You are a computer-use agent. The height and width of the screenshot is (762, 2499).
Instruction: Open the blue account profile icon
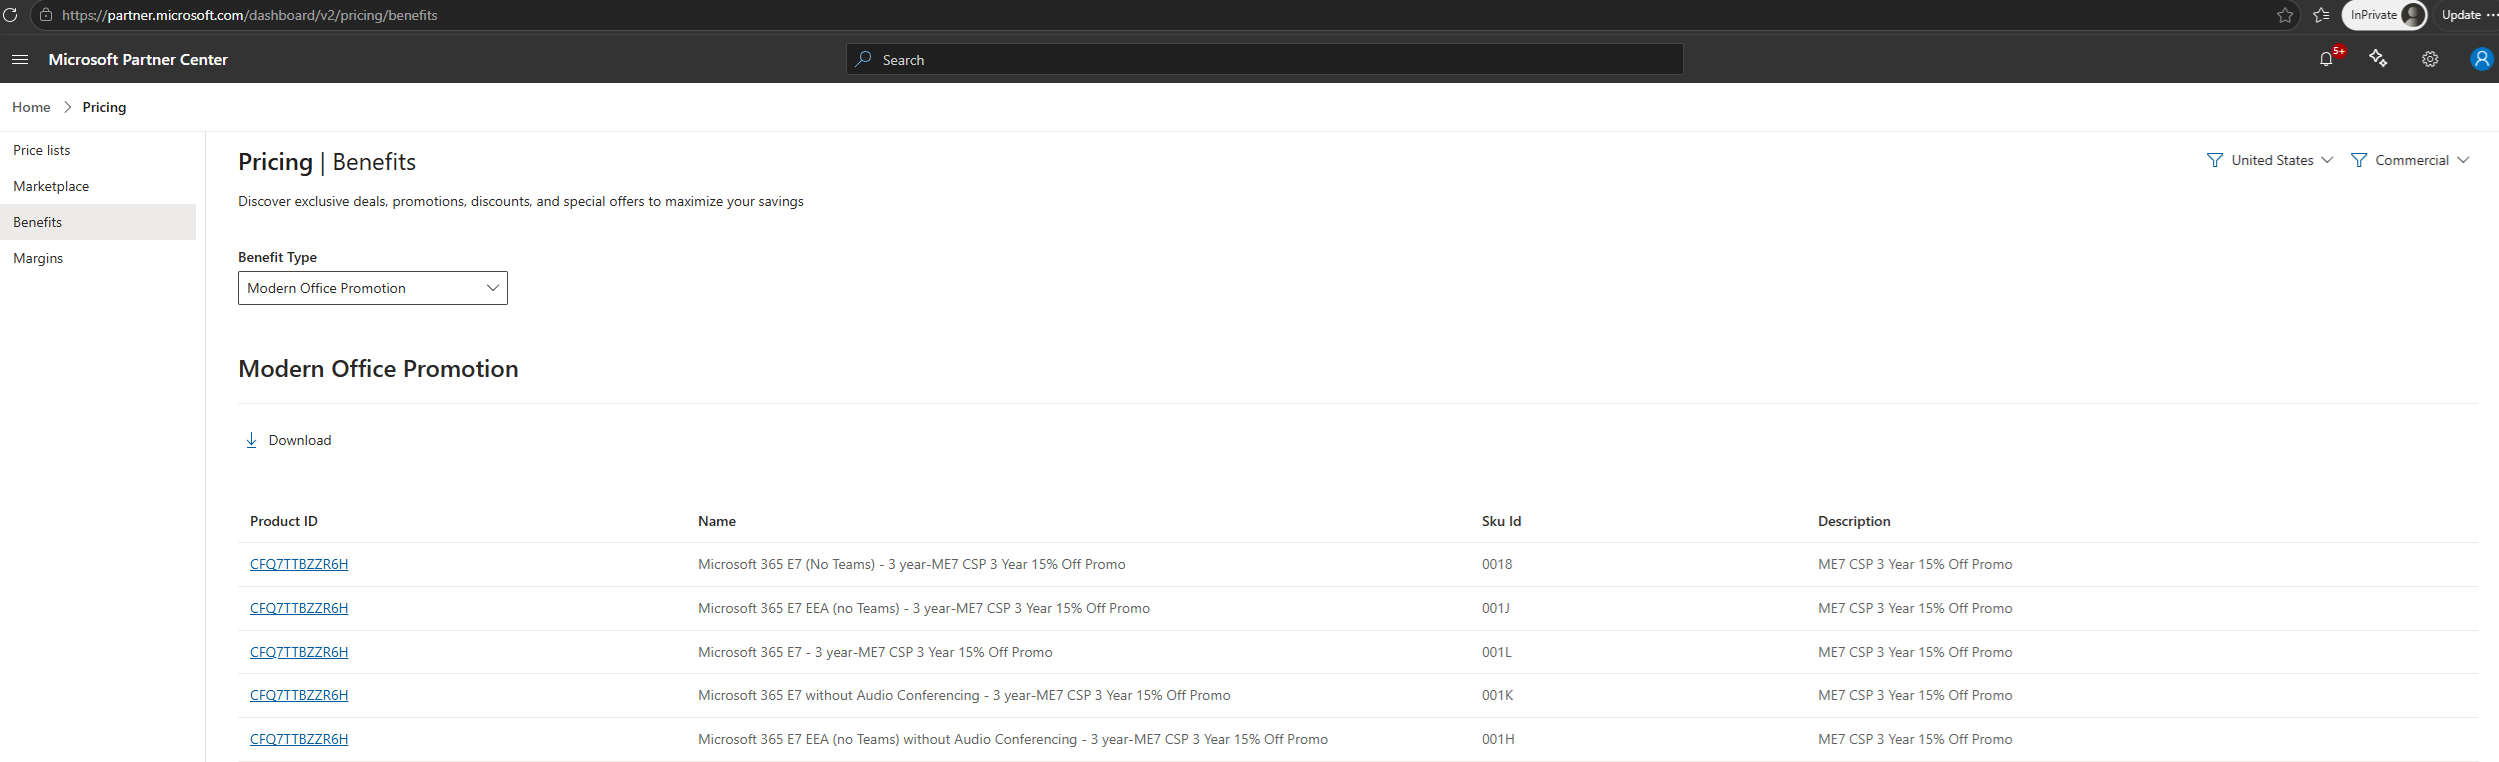coord(2481,59)
